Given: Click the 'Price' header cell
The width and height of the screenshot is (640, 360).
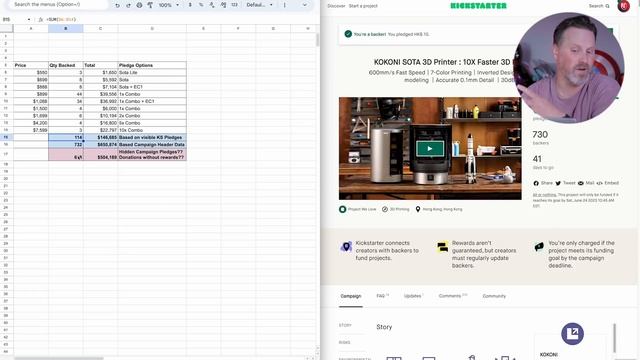Looking at the screenshot, I should pyautogui.click(x=31, y=65).
